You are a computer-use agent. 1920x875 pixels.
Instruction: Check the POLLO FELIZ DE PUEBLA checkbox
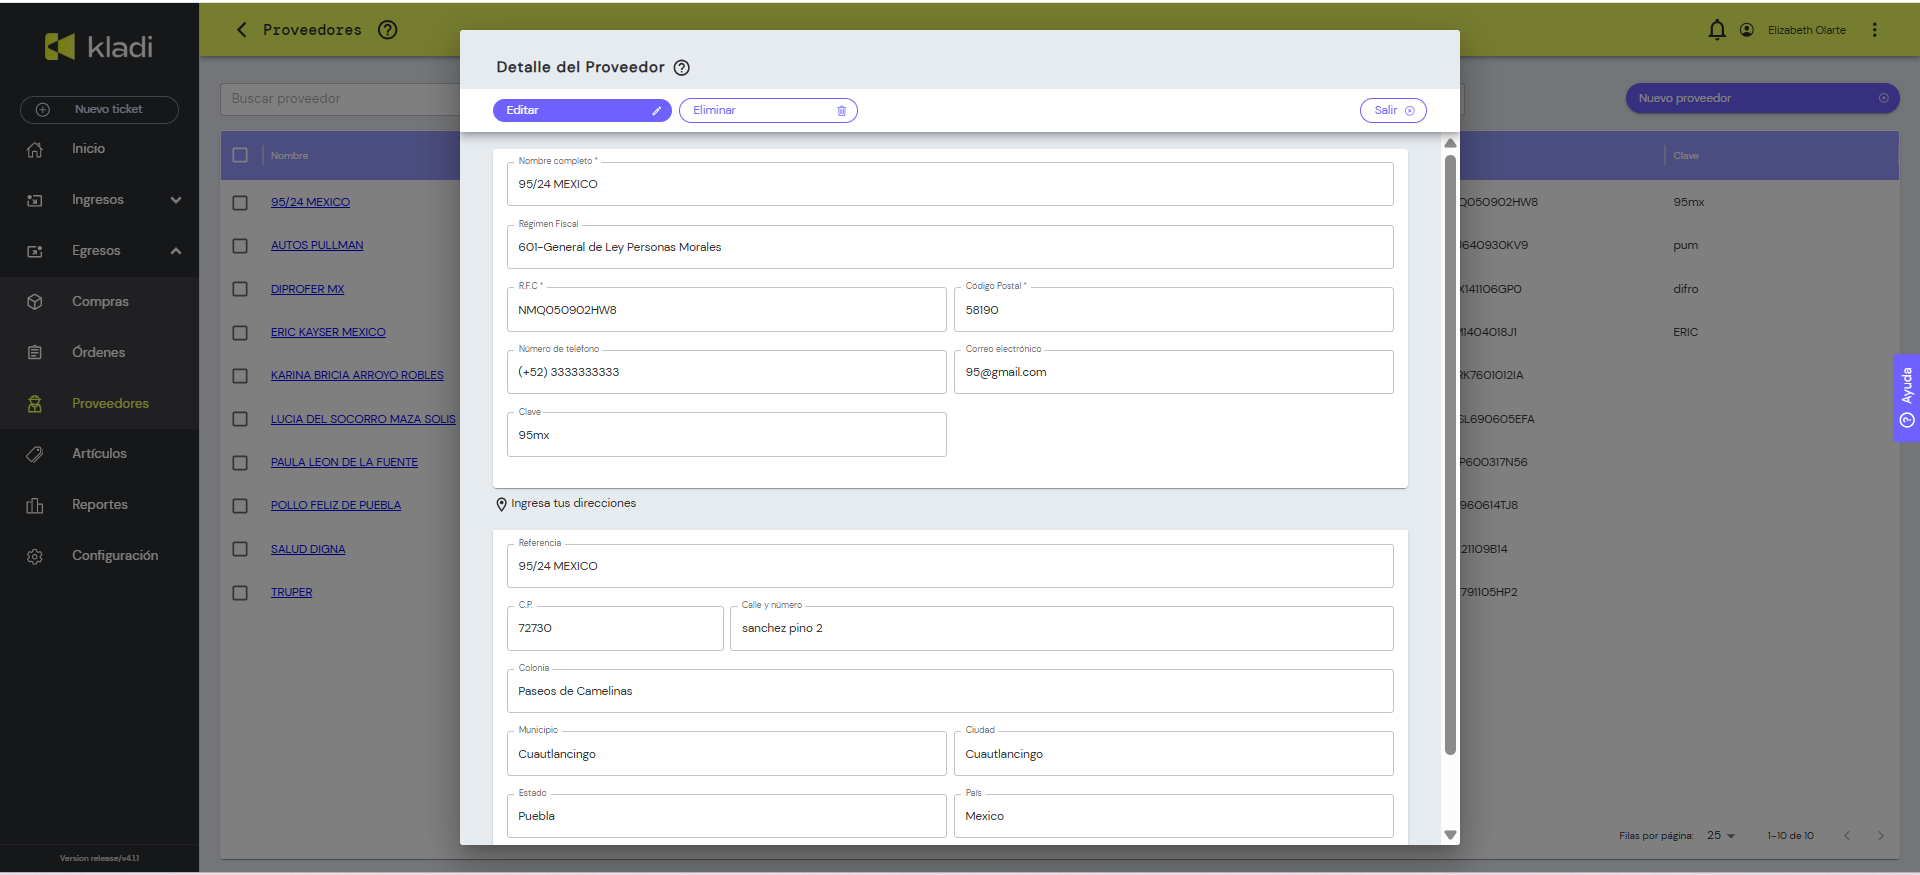tap(240, 506)
